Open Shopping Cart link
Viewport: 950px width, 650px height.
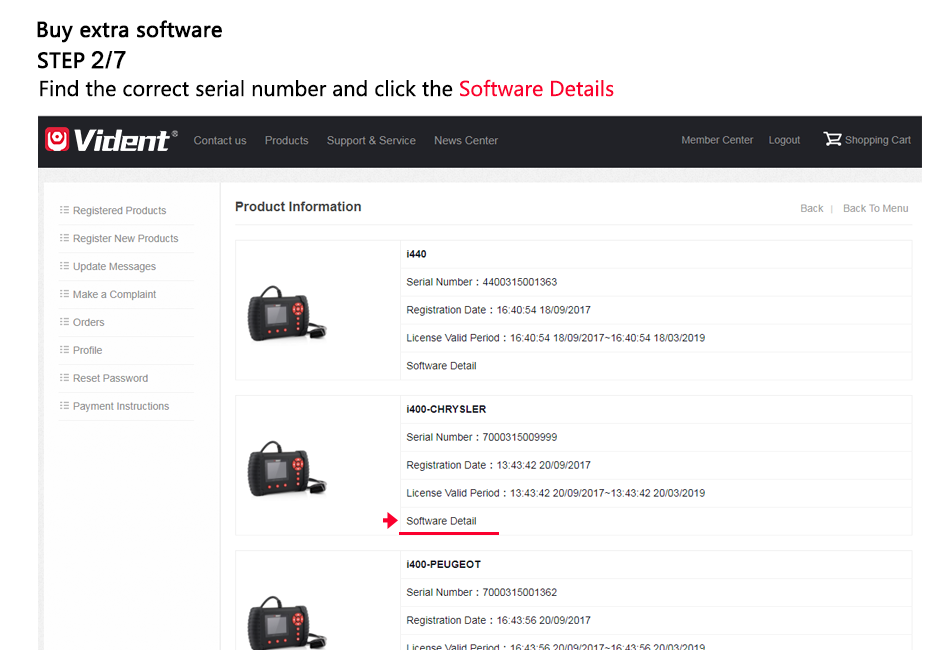tap(878, 140)
